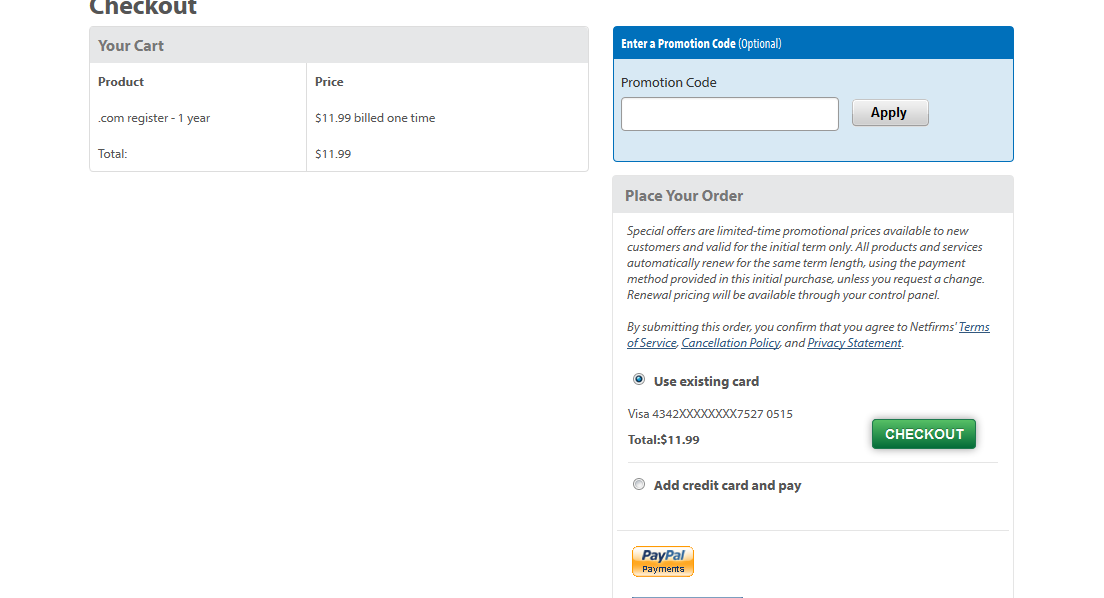1104x598 pixels.
Task: Click the PayPal Payments logo button
Action: tap(662, 561)
